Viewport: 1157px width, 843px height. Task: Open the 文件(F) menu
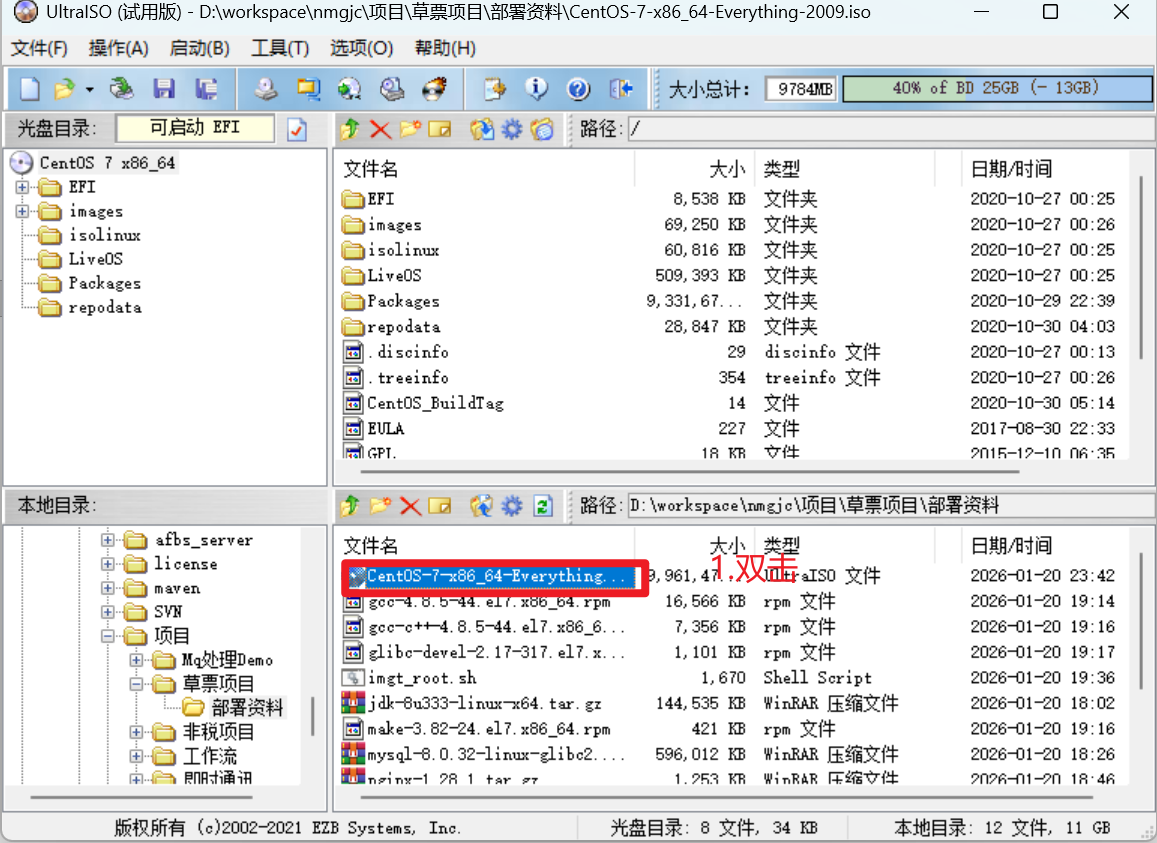tap(39, 49)
